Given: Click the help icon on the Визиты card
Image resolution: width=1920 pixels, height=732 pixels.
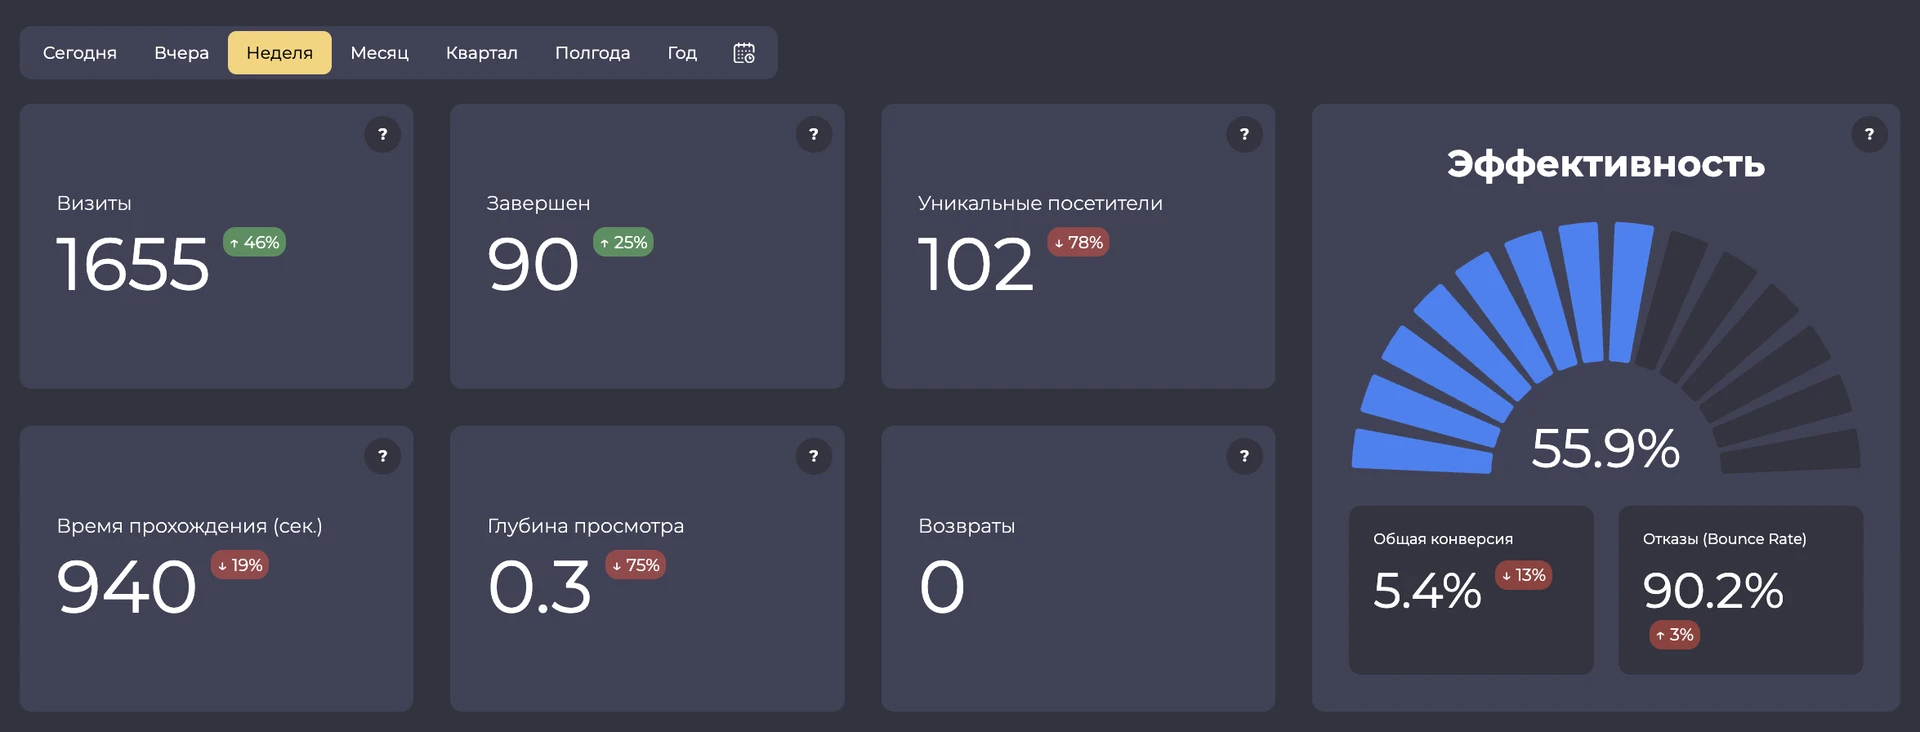Looking at the screenshot, I should coord(382,134).
